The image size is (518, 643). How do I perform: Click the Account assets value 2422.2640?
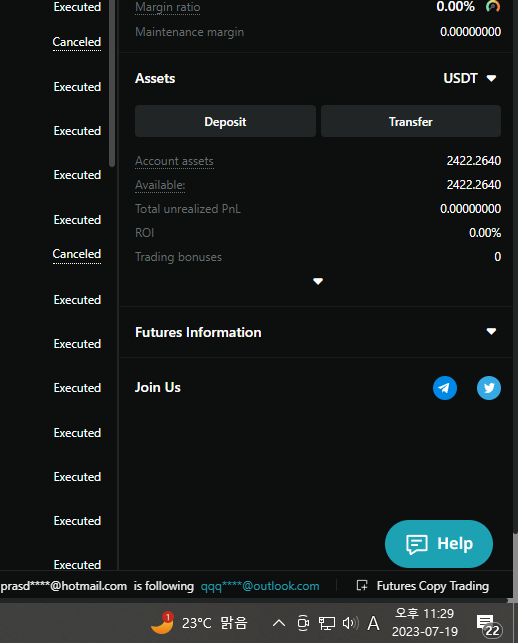pyautogui.click(x=474, y=160)
